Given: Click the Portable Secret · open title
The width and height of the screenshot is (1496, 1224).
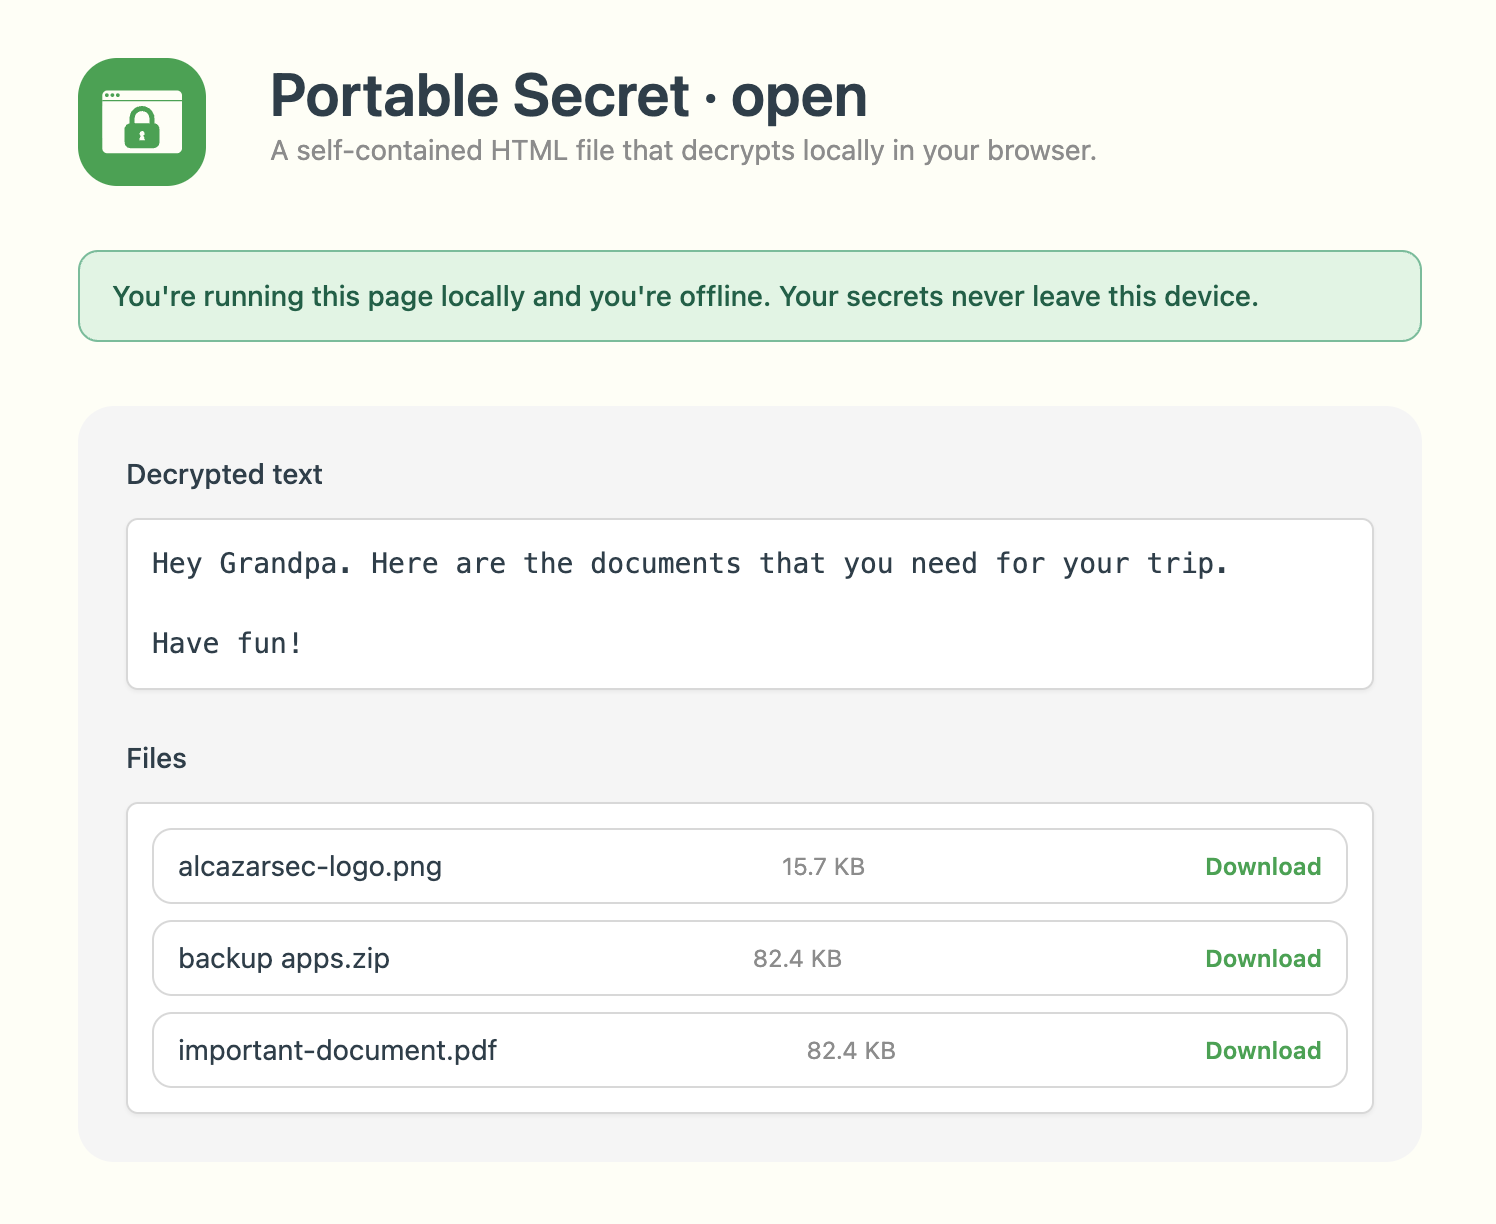Looking at the screenshot, I should point(568,96).
